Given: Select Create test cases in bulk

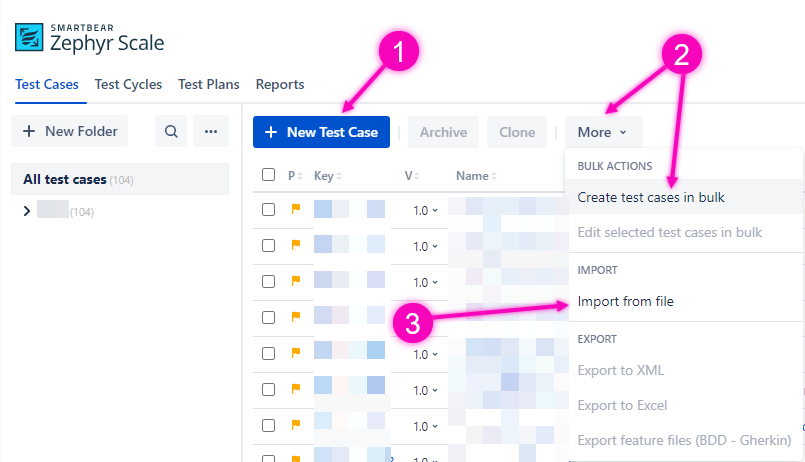Looking at the screenshot, I should pyautogui.click(x=651, y=197).
